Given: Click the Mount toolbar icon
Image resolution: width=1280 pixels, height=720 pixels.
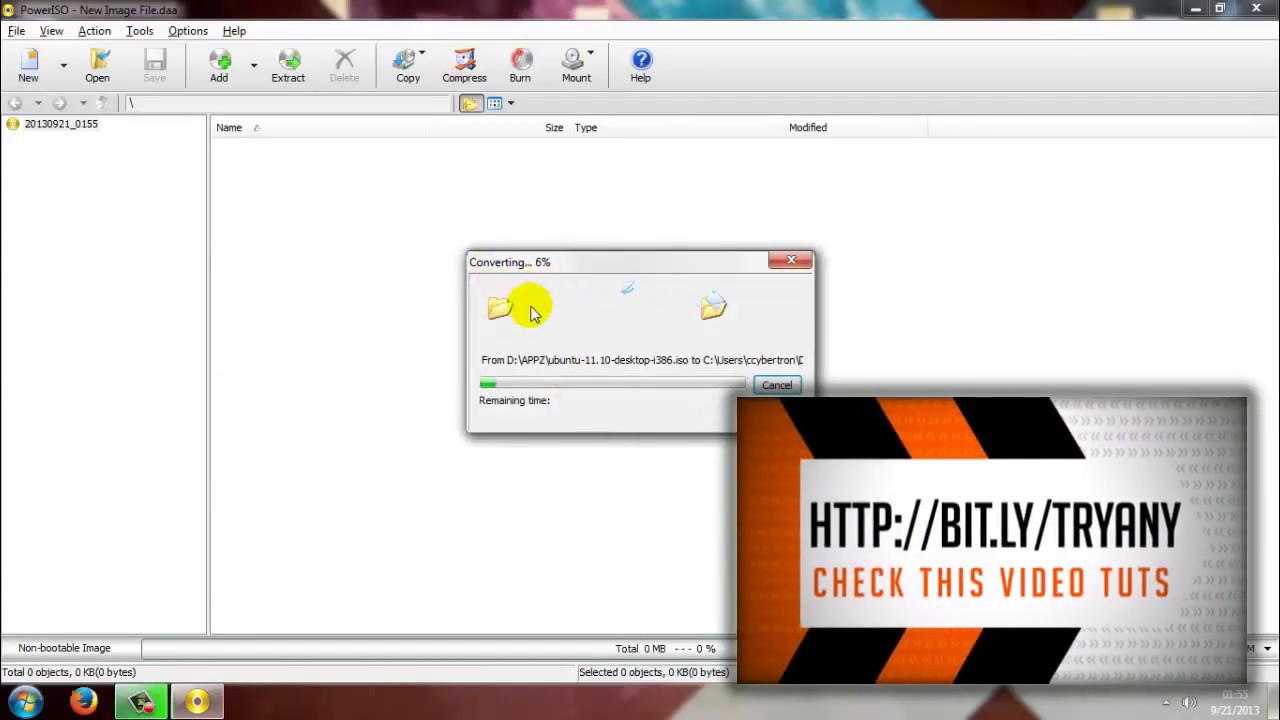Looking at the screenshot, I should [x=576, y=66].
